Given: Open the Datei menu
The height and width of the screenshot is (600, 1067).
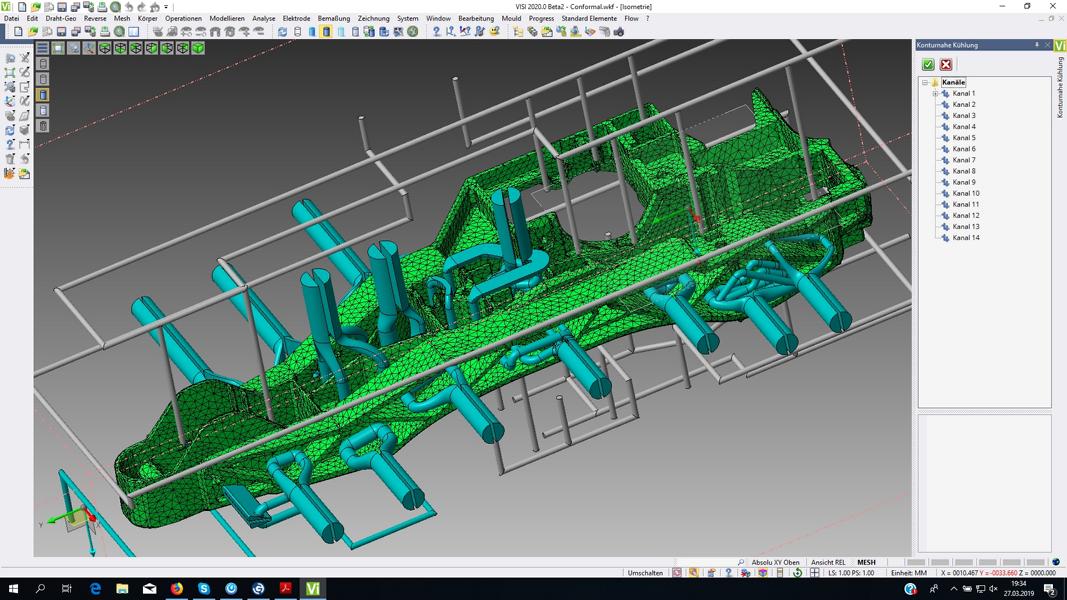Looking at the screenshot, I should 12,19.
